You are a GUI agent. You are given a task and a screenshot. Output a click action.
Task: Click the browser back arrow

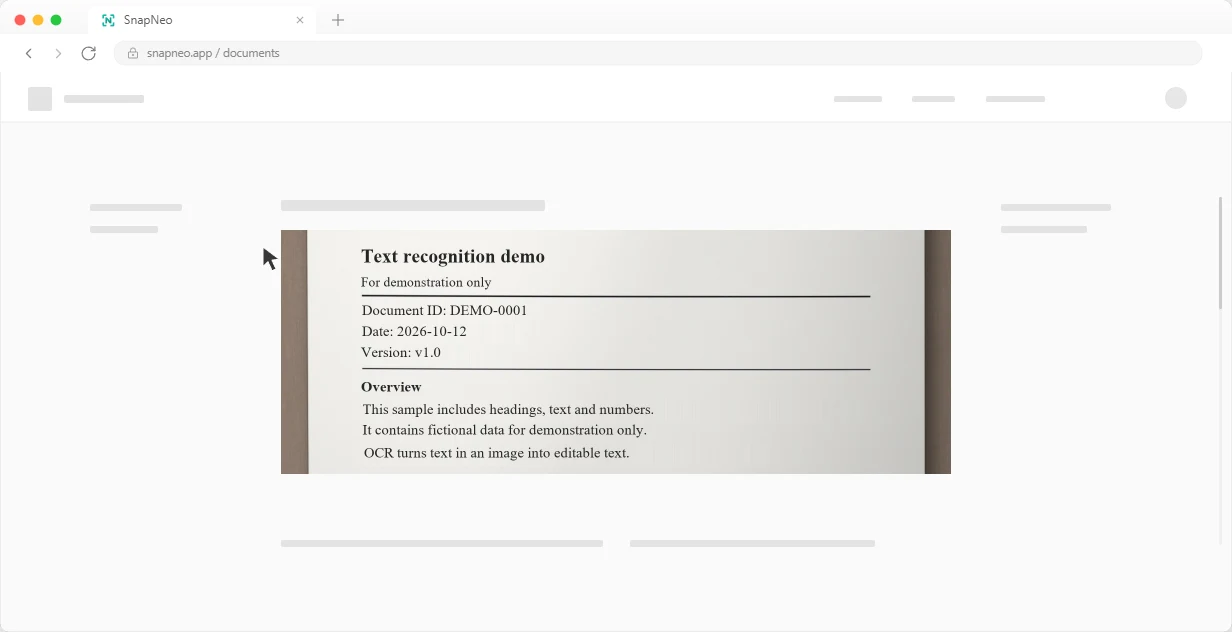coord(29,53)
